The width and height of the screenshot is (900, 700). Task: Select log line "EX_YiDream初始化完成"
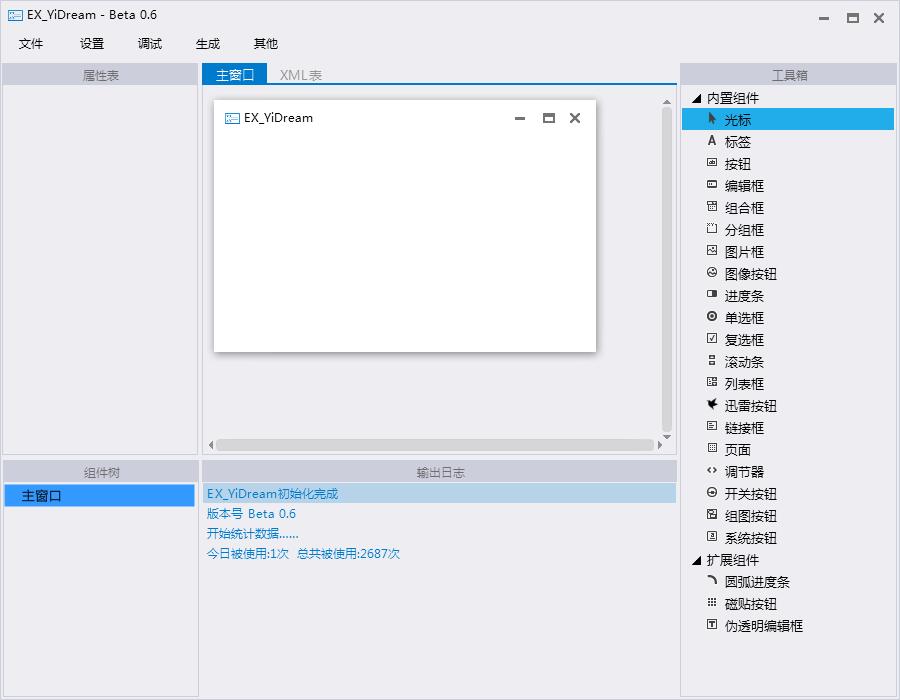coord(439,493)
